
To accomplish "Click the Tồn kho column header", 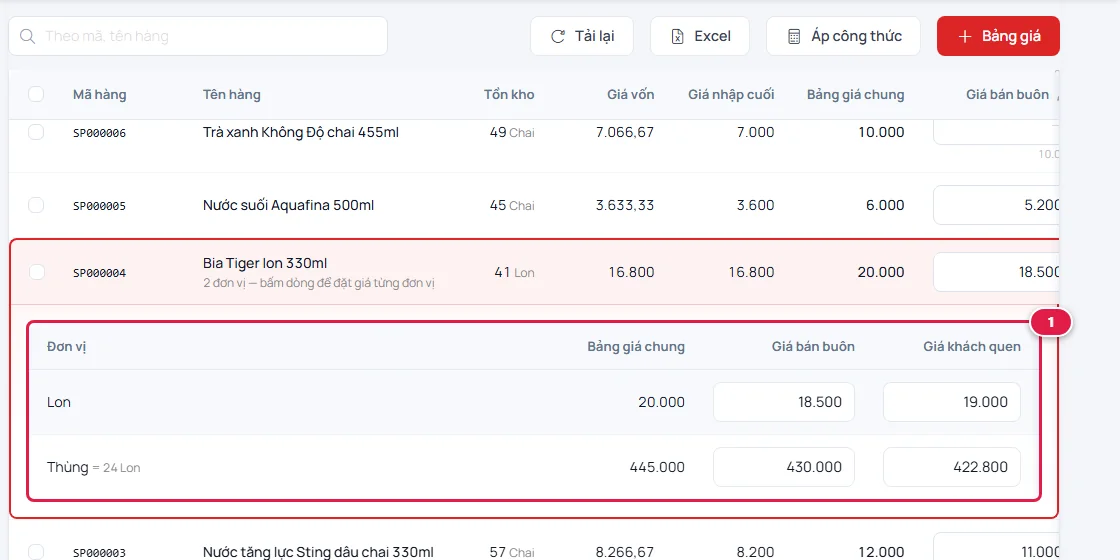I will pyautogui.click(x=509, y=94).
